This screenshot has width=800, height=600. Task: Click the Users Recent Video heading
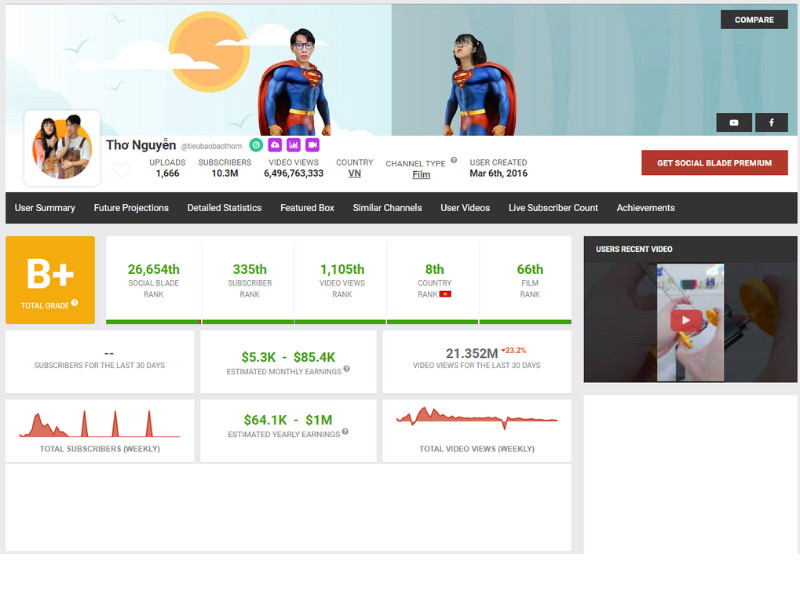coord(634,249)
